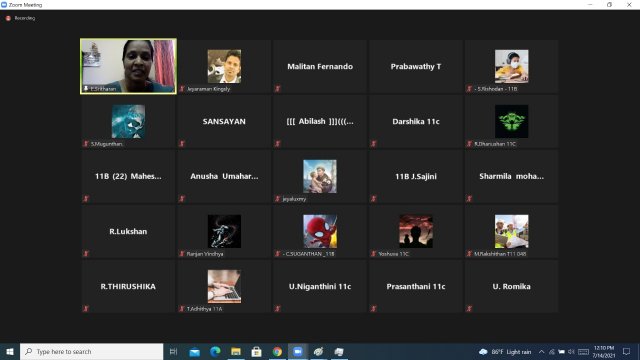Viewport: 640px width, 360px height.
Task: Click the jeyaluxmy religious picture avatar
Action: pyautogui.click(x=320, y=176)
